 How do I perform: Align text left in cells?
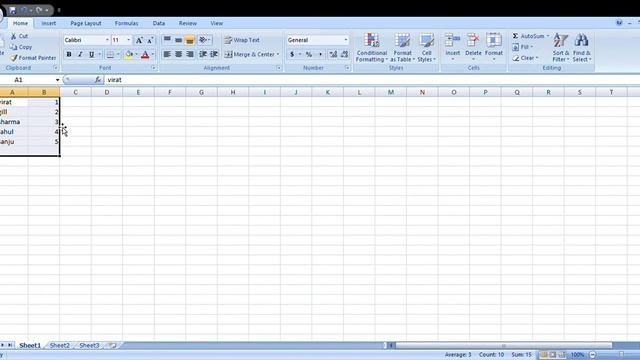pos(167,54)
